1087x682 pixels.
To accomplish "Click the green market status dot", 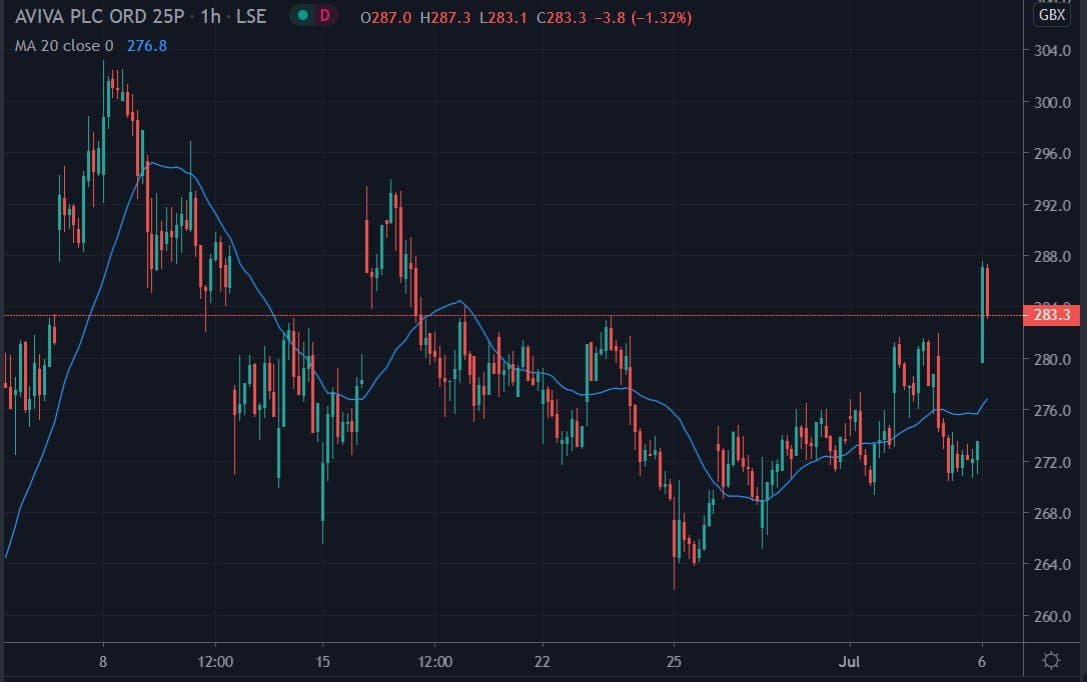I will [302, 17].
